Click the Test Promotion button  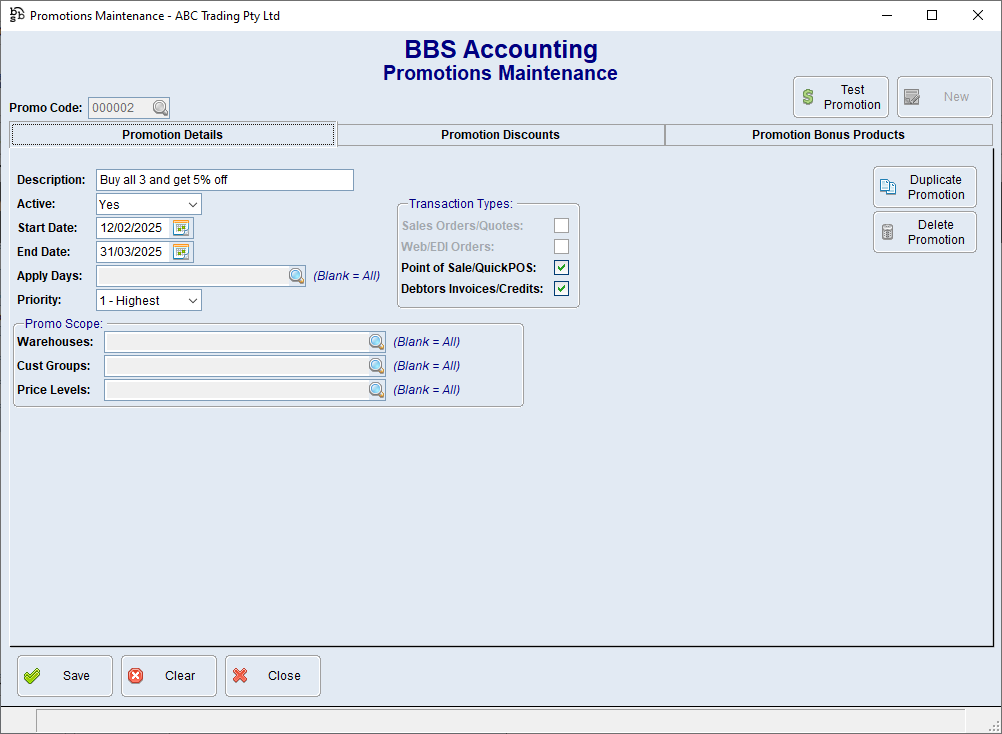point(840,97)
